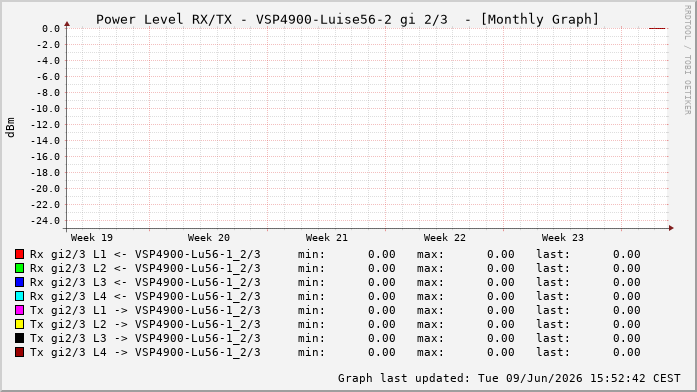Click the Graph last updated timestamp text
This screenshot has height=392, width=697.
pyautogui.click(x=509, y=378)
